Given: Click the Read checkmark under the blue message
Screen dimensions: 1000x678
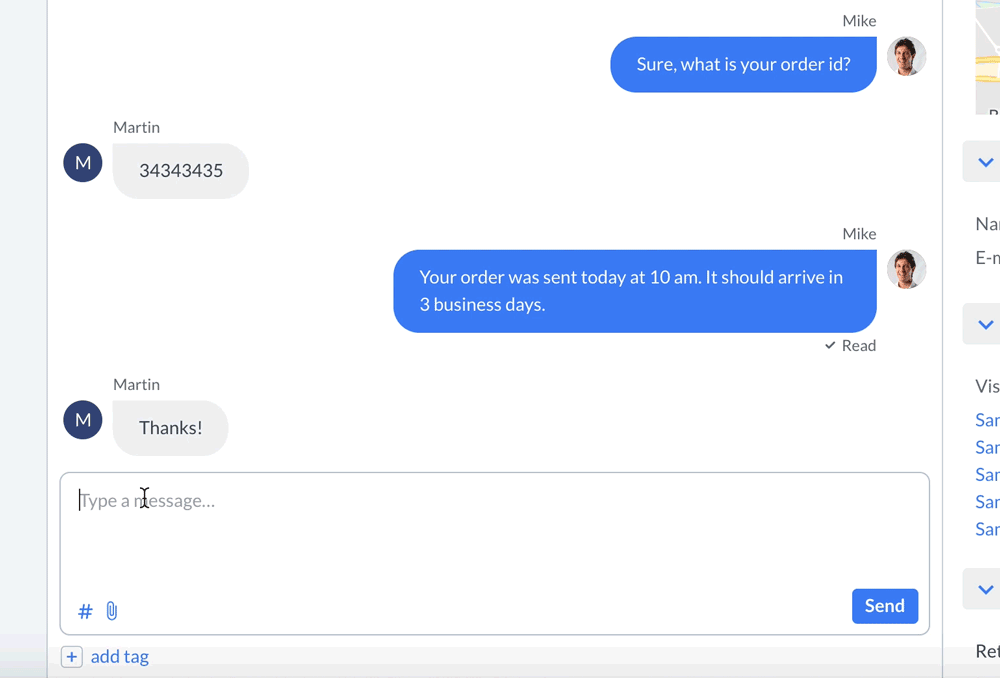Looking at the screenshot, I should pos(849,345).
